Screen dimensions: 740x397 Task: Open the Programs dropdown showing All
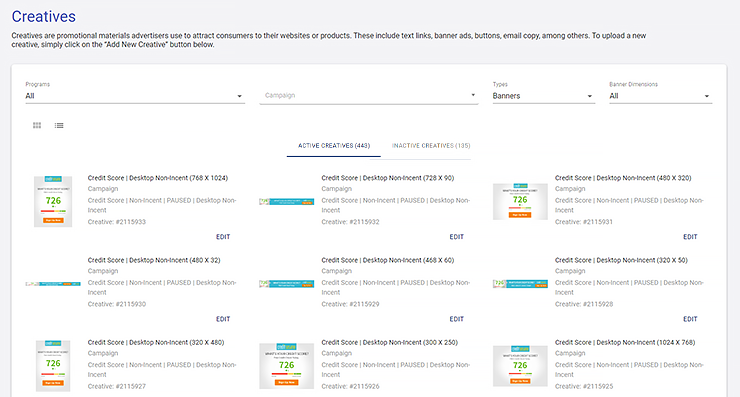coord(135,96)
